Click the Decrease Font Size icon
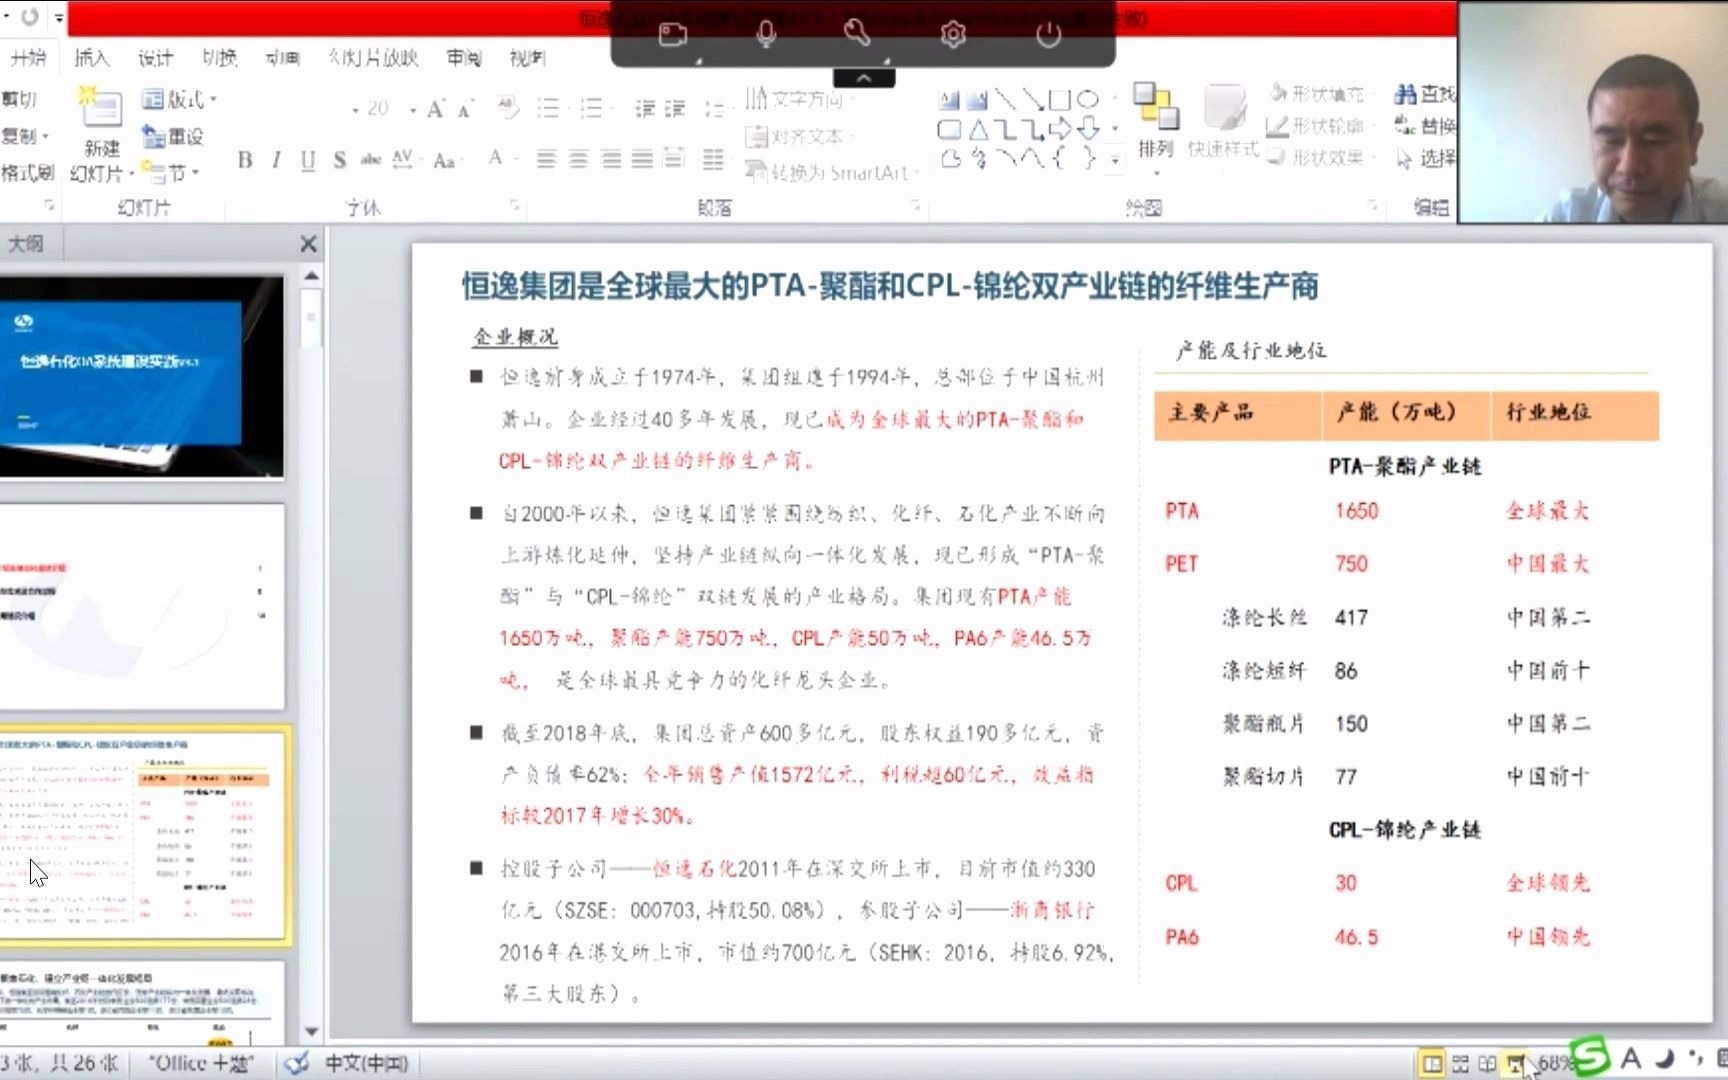Image resolution: width=1728 pixels, height=1080 pixels. (x=464, y=109)
